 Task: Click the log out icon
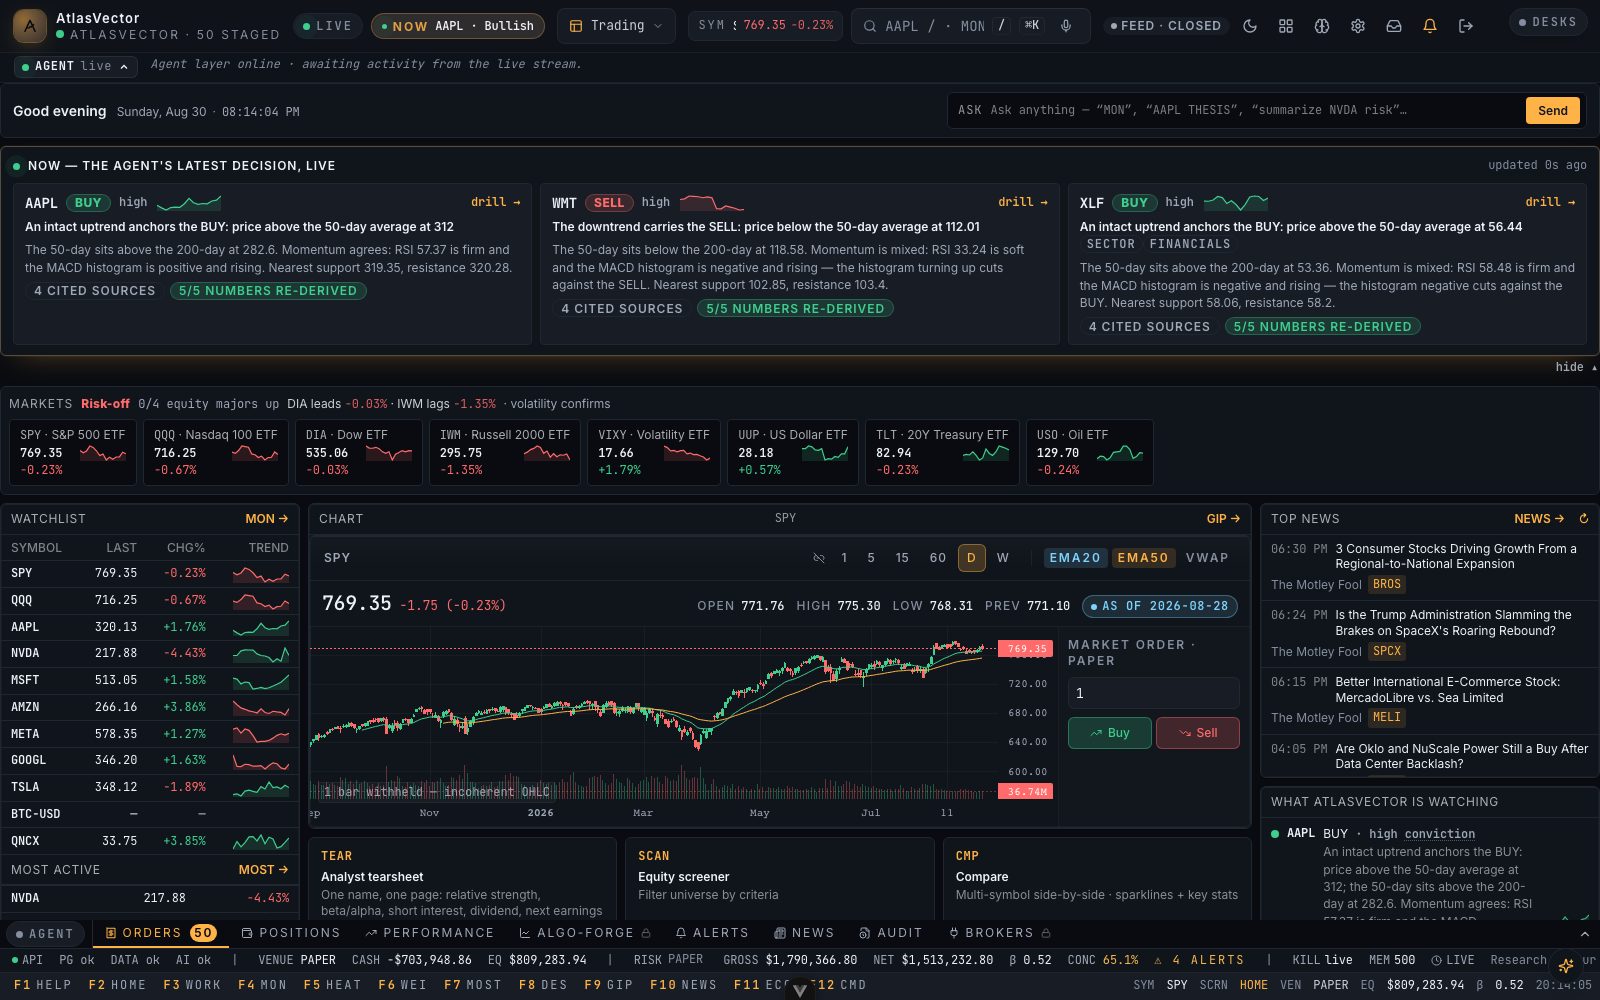[x=1466, y=26]
